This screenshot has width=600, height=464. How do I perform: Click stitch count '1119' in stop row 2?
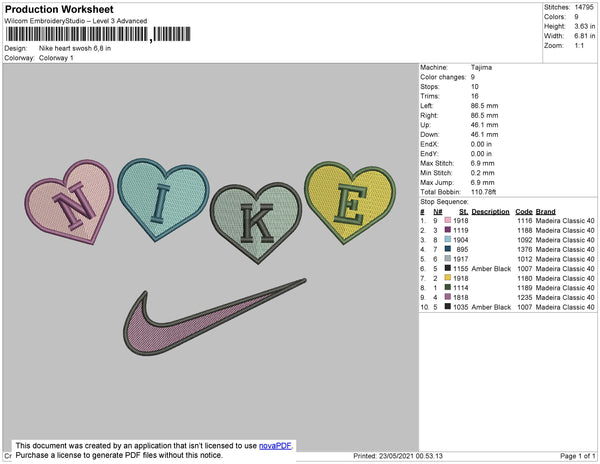click(461, 230)
